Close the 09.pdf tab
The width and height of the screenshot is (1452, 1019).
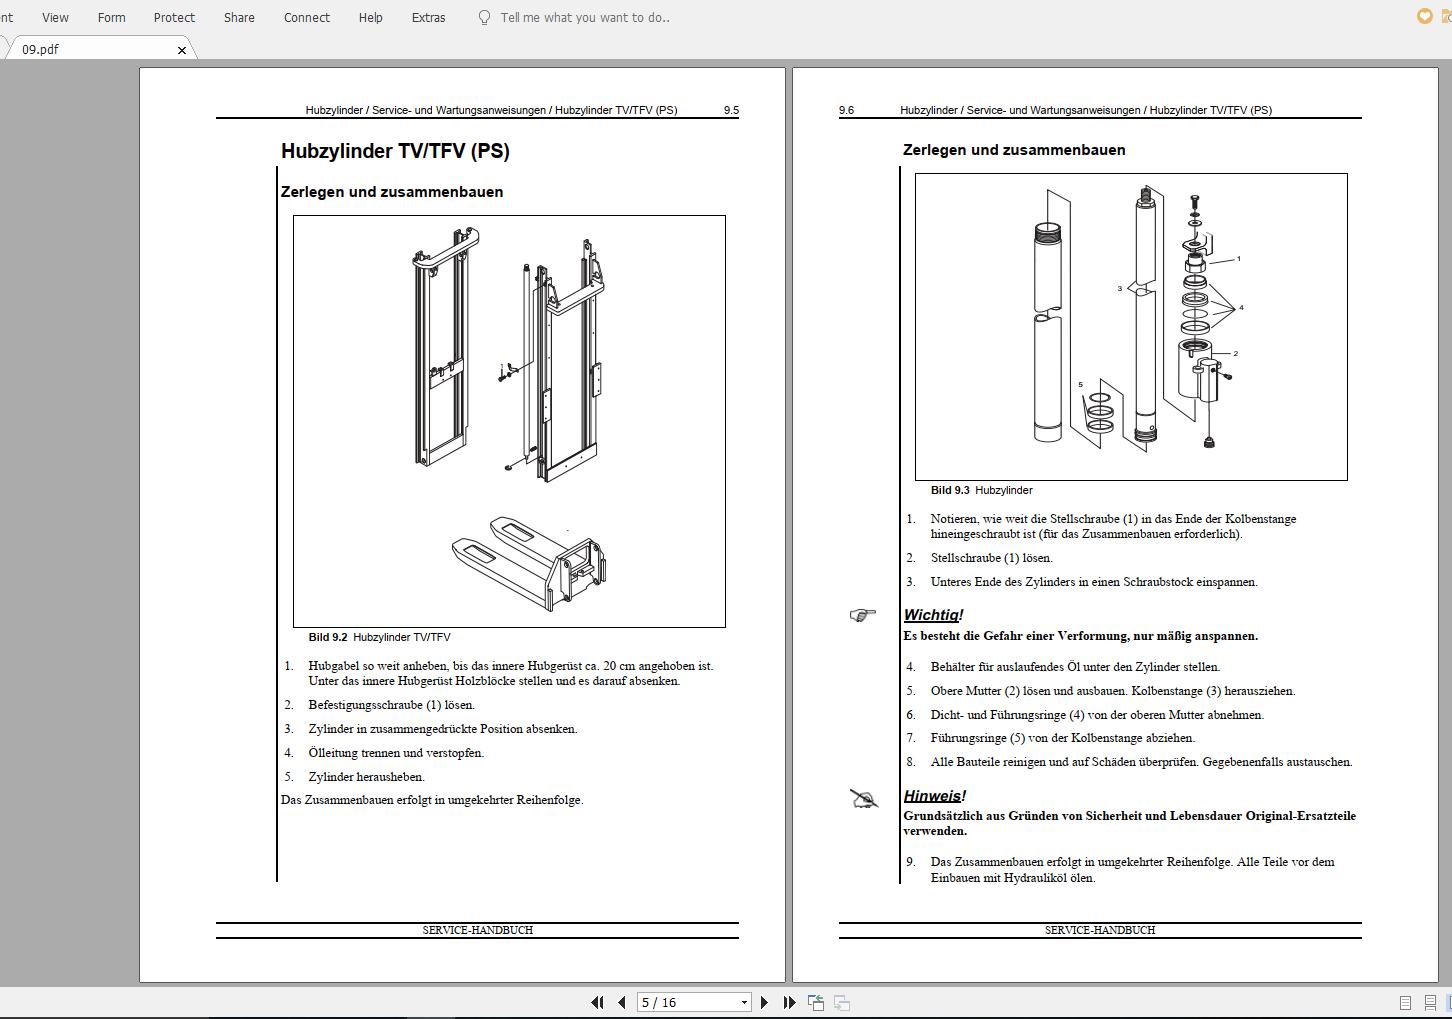click(182, 49)
